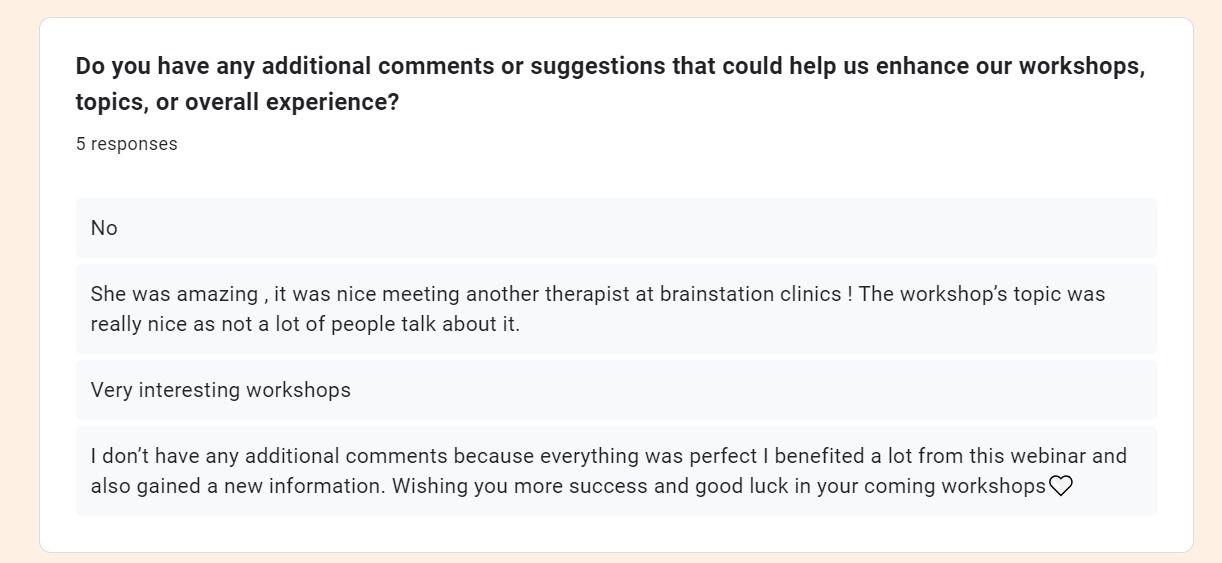The image size is (1222, 563).
Task: Select the "She was amazing" response box
Action: point(616,309)
